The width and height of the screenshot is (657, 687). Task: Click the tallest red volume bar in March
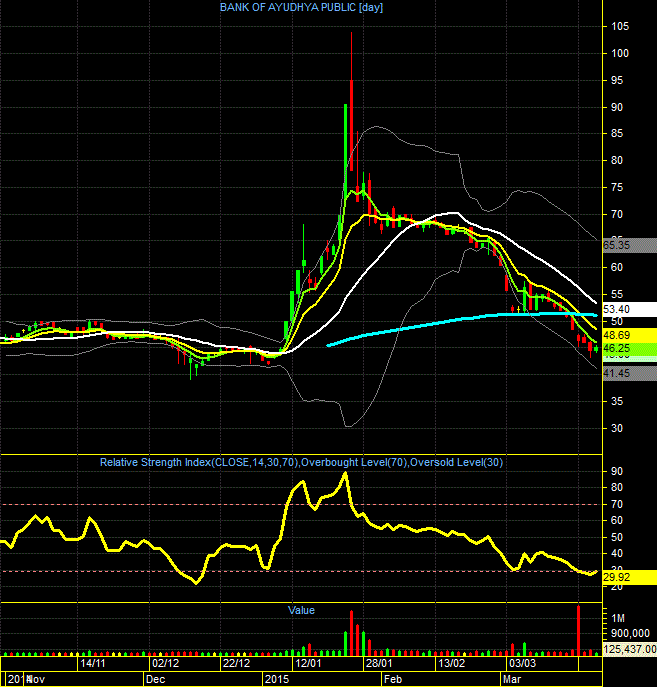point(579,630)
